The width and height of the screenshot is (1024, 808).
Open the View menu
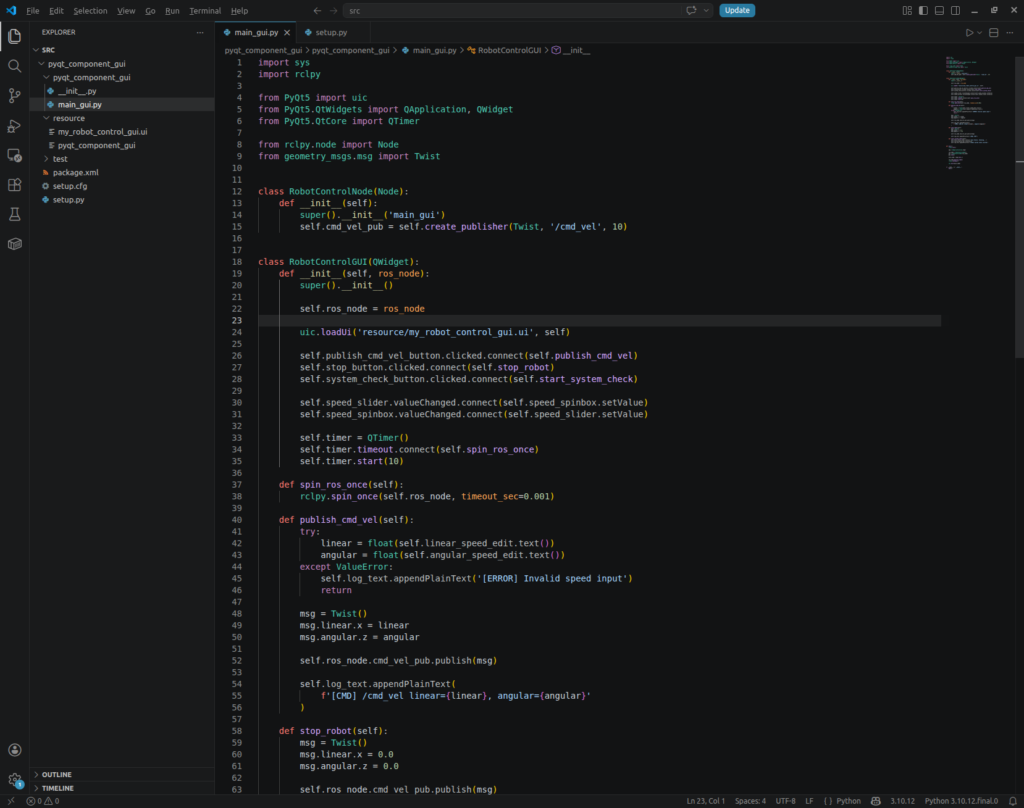[x=126, y=10]
